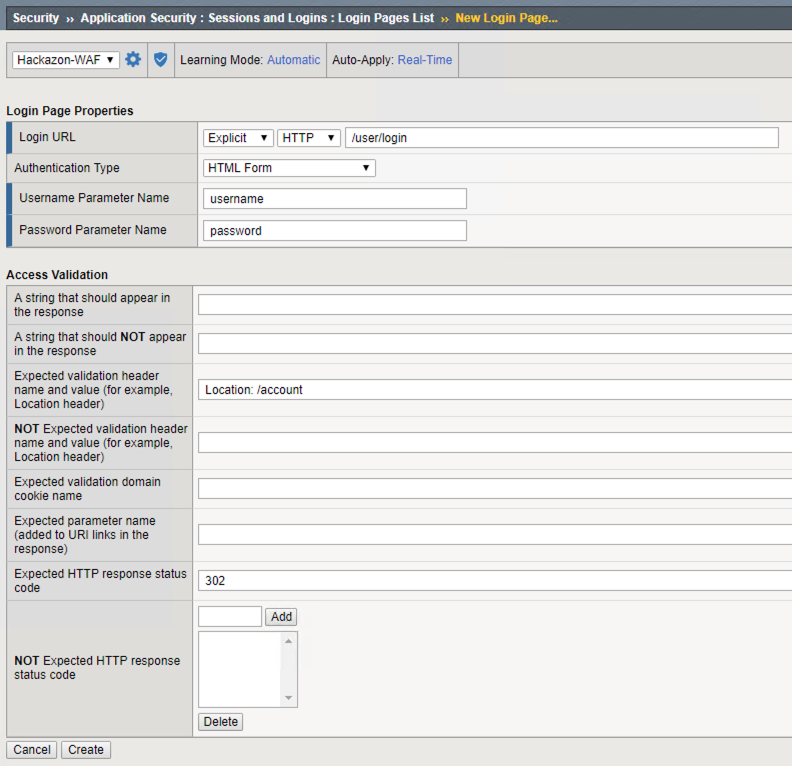Focus the string that should NOT appear field
Viewport: 792px width, 766px height.
(x=495, y=343)
